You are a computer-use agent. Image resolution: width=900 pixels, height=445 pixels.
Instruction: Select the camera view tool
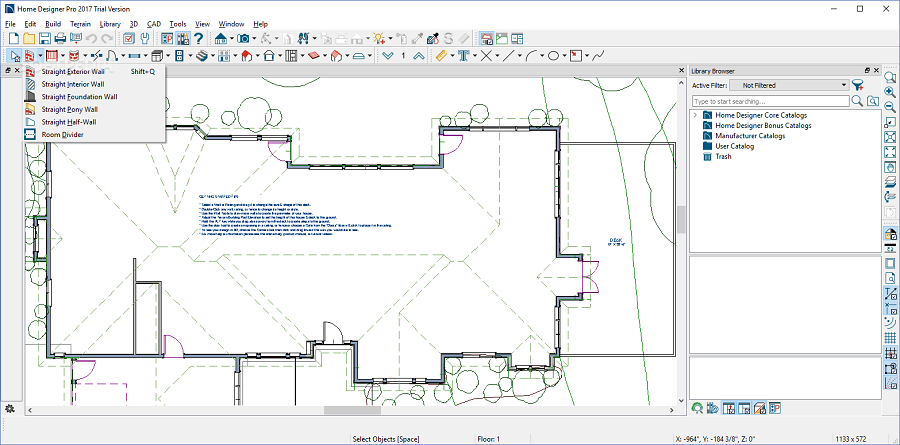243,38
